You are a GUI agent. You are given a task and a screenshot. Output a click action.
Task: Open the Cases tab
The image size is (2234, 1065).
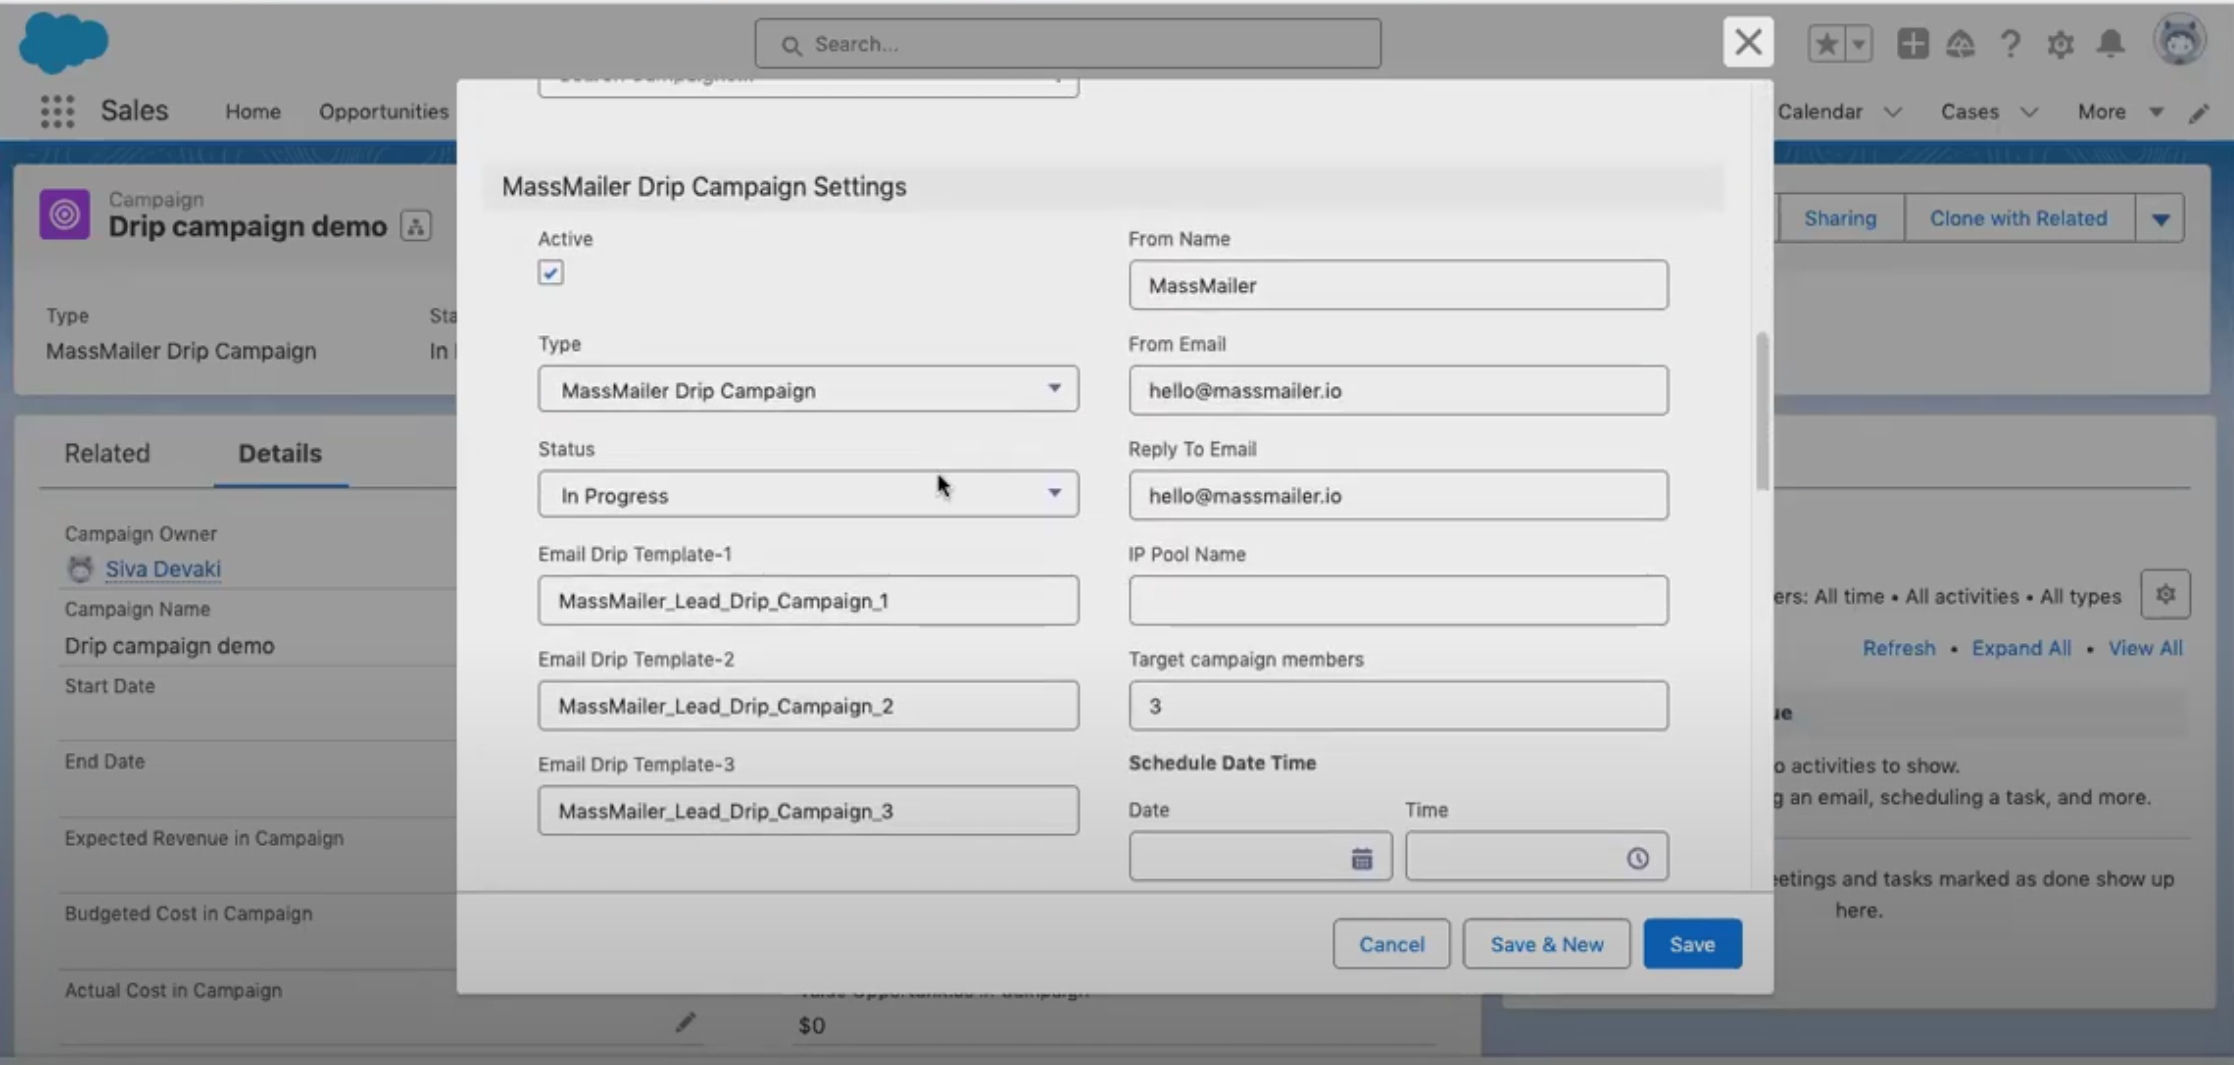[x=1969, y=111]
